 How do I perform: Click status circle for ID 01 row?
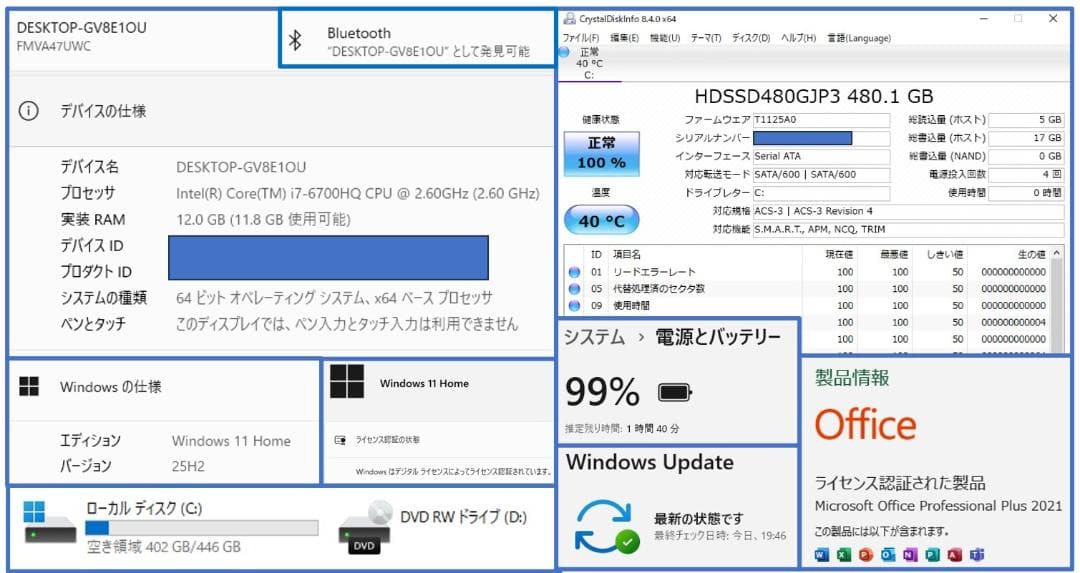(x=574, y=272)
